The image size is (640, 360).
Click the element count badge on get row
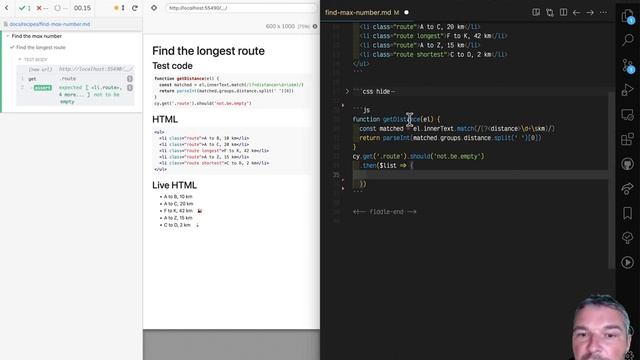[x=130, y=78]
